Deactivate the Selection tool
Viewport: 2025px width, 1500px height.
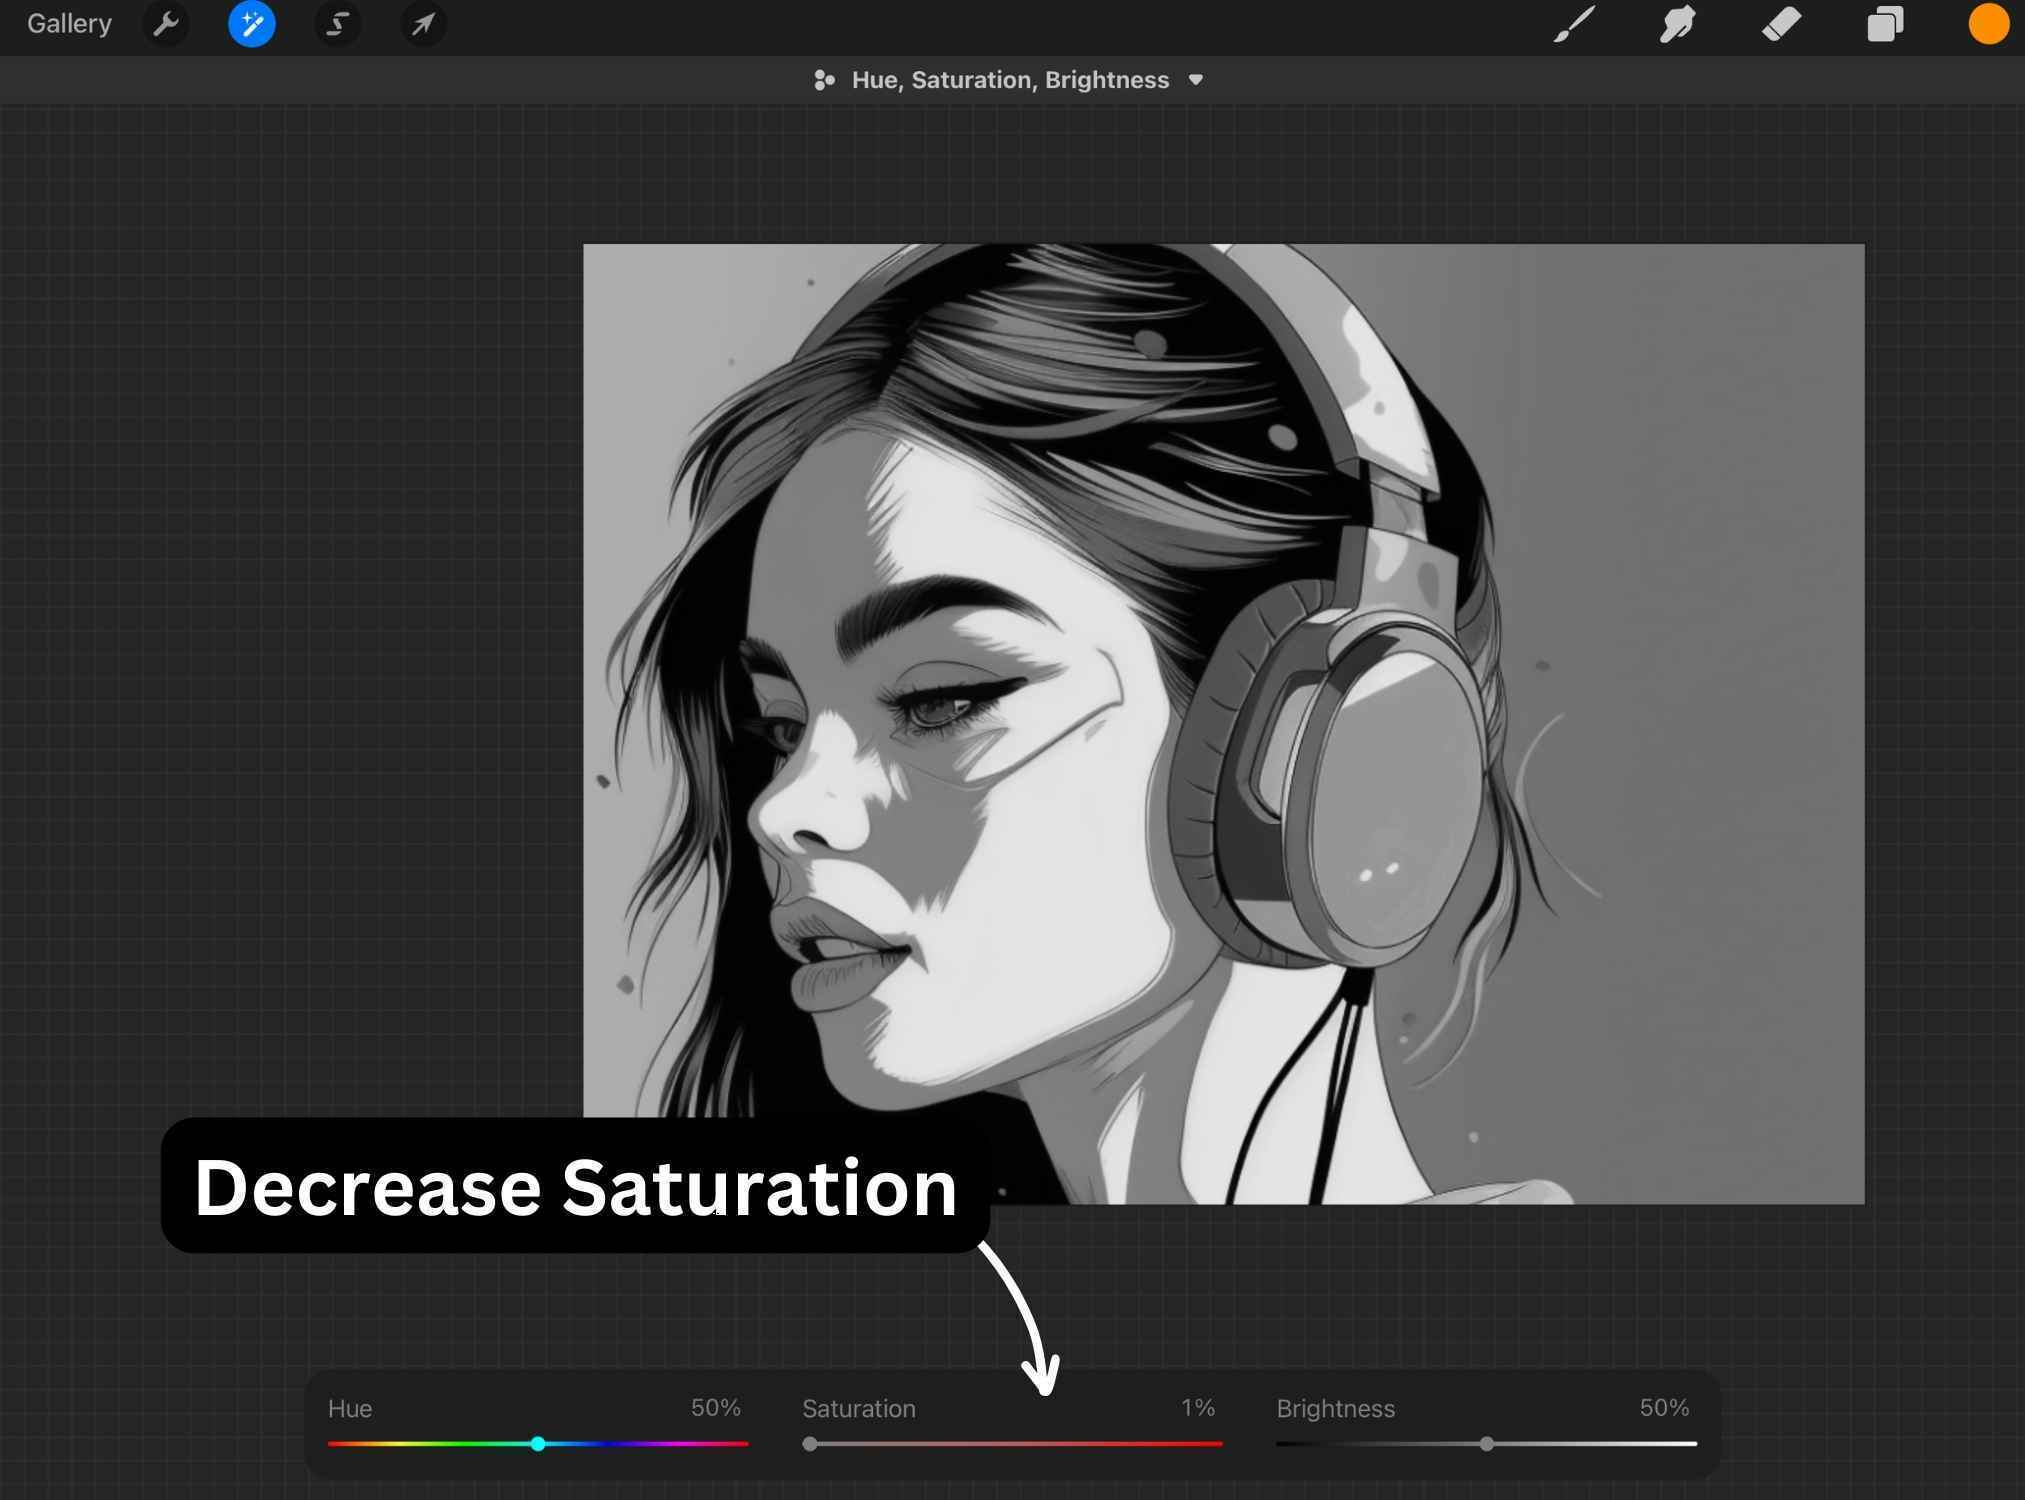[x=337, y=24]
